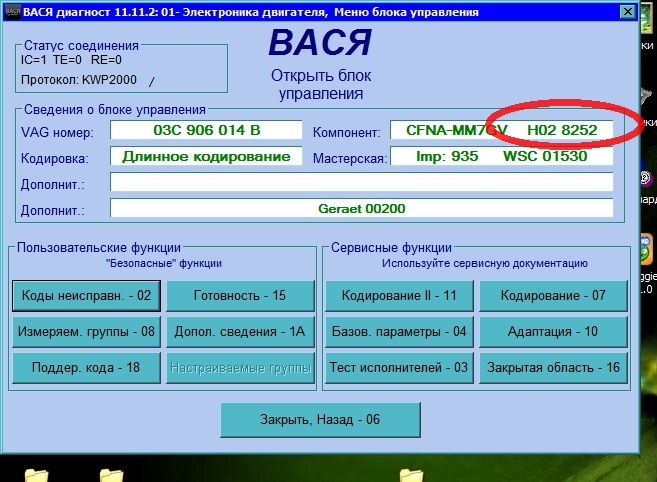The width and height of the screenshot is (657, 482).
Task: Run Тест исполнителей - 03
Action: pyautogui.click(x=399, y=368)
